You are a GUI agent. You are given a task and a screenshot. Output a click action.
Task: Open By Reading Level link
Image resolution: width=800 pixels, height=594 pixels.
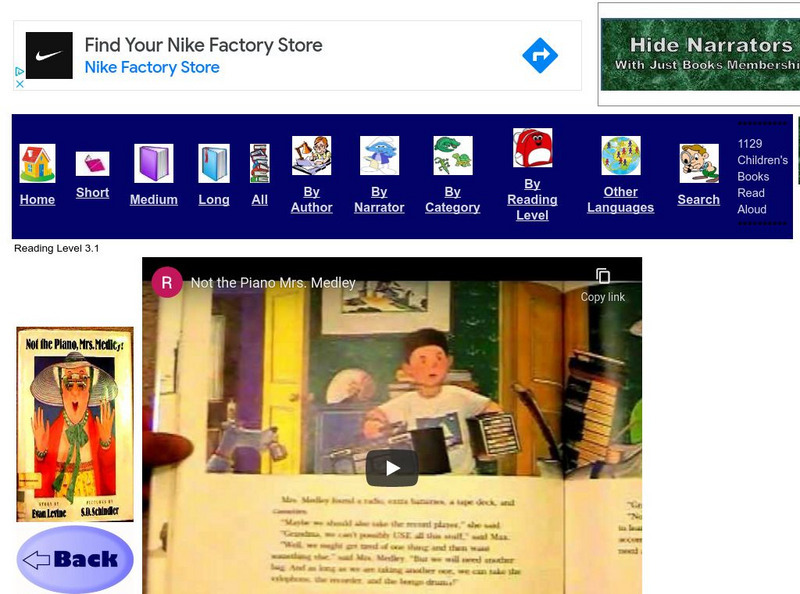(x=532, y=200)
